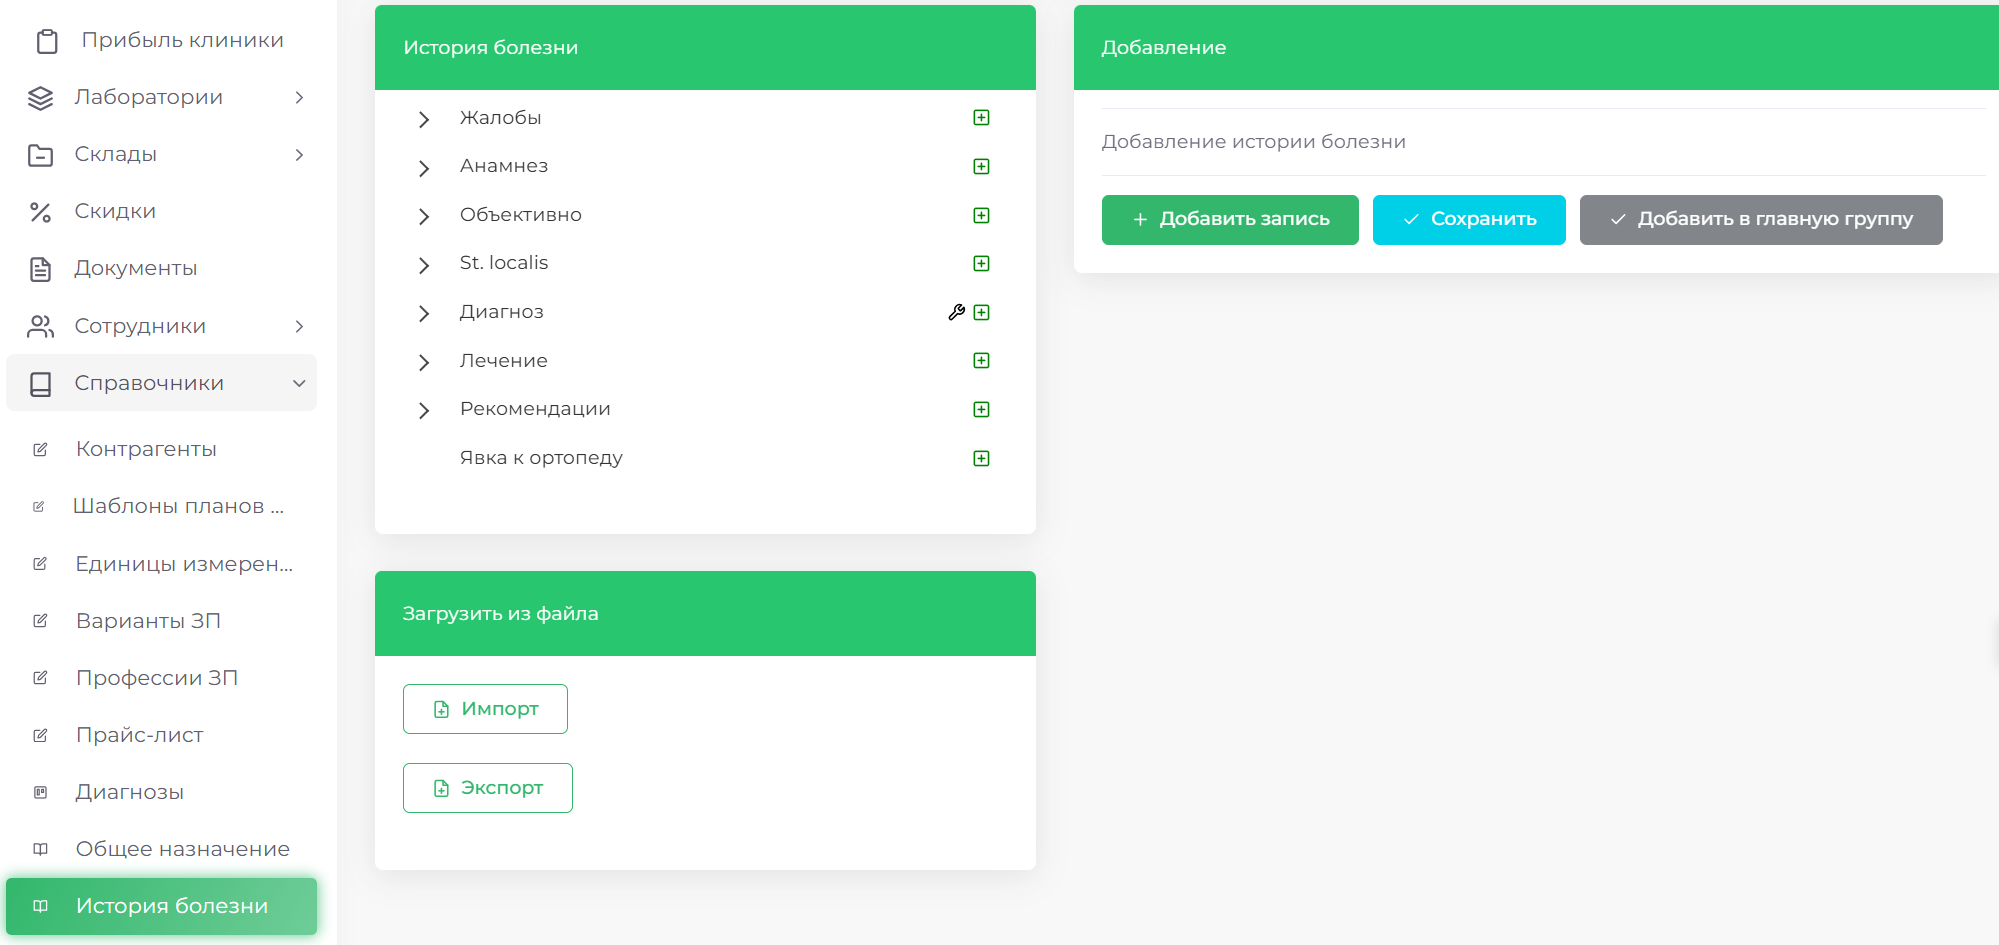The width and height of the screenshot is (1999, 945).
Task: Select the Рекомендации tree label
Action: pos(535,409)
